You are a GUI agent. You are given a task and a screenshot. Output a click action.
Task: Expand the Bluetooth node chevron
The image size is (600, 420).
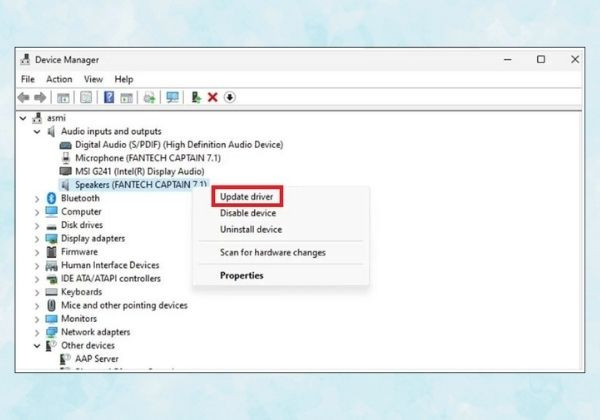coord(37,199)
